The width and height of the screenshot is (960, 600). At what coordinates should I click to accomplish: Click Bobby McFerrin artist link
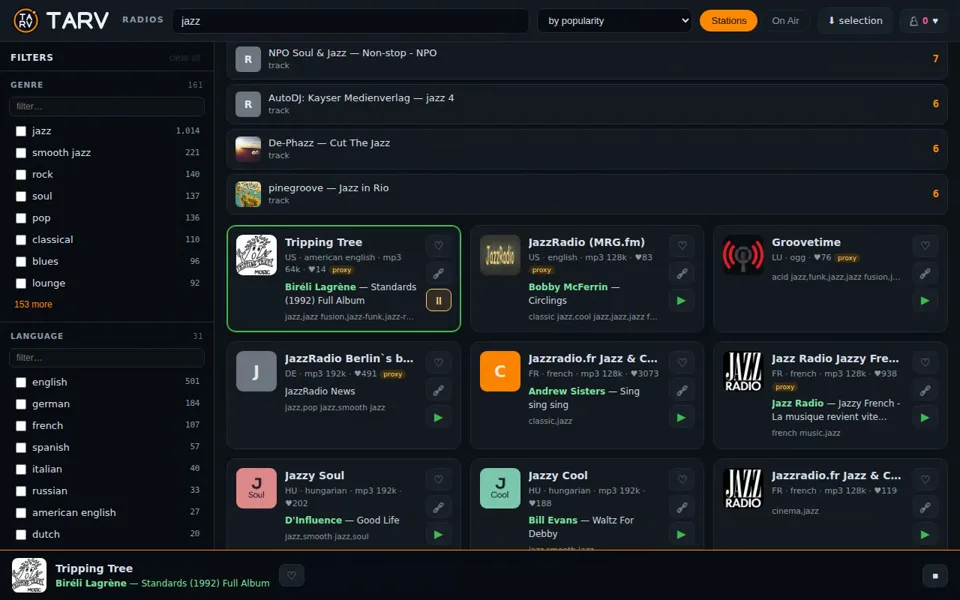click(568, 287)
